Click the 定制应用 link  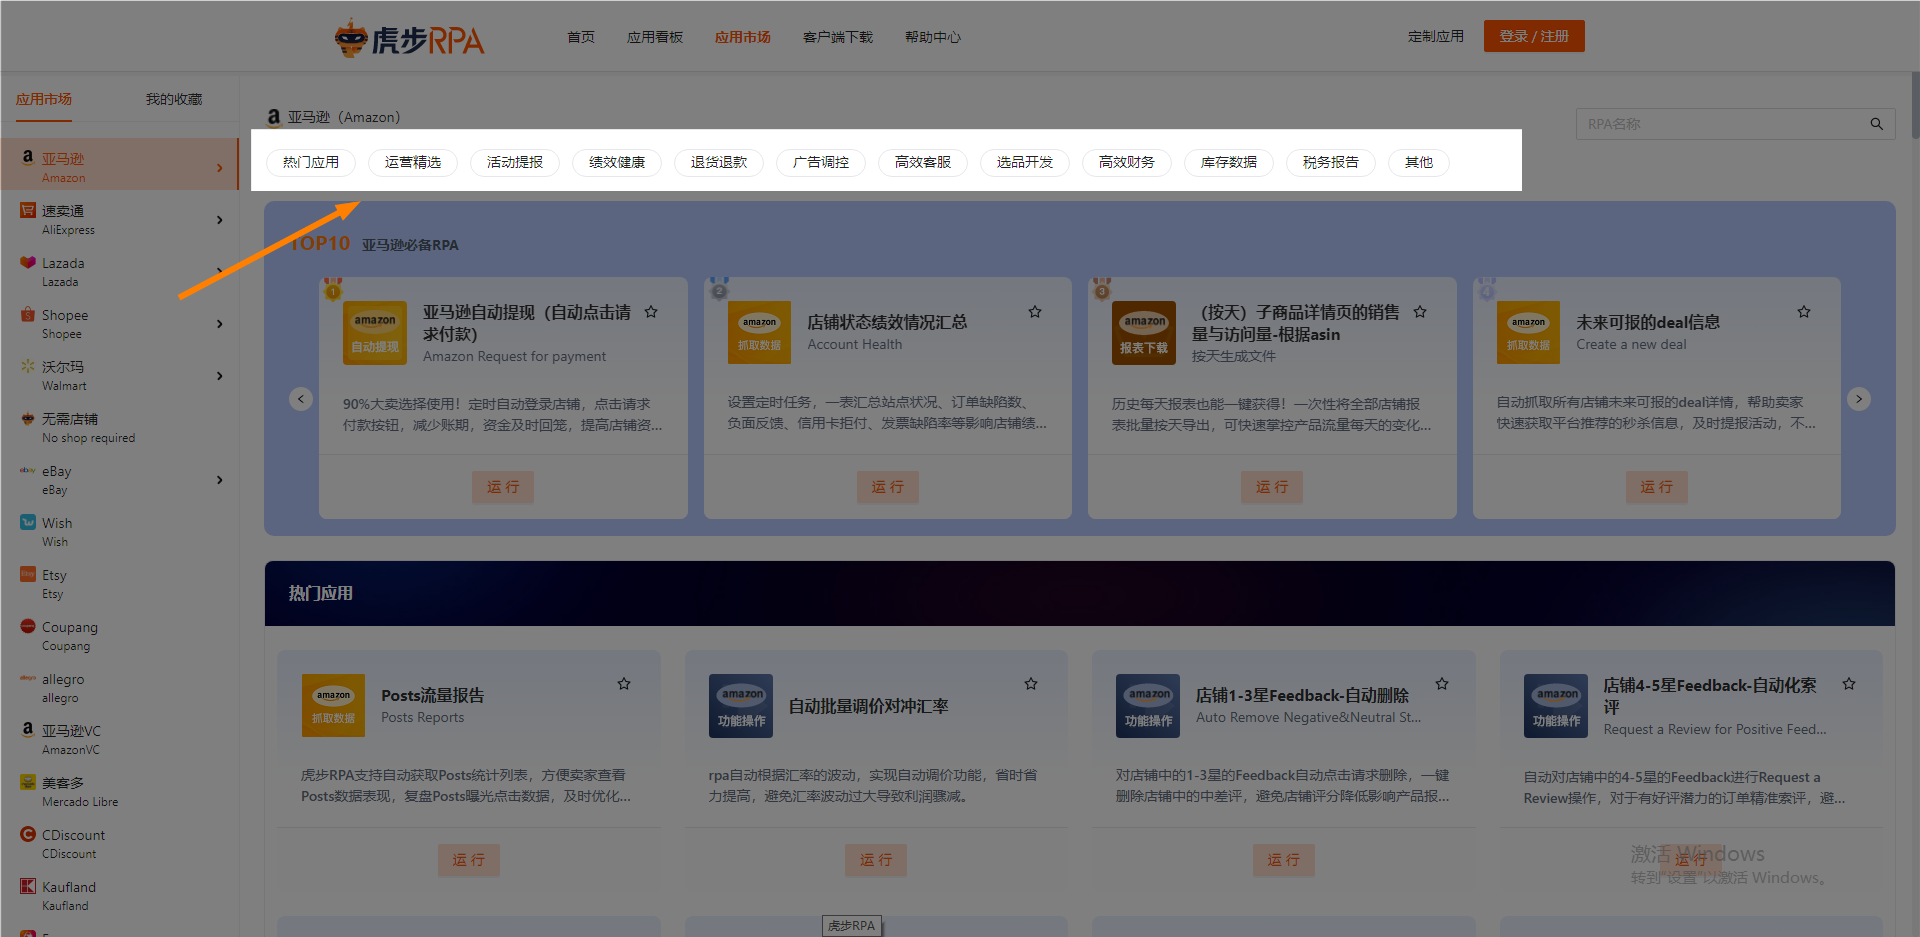click(1436, 36)
